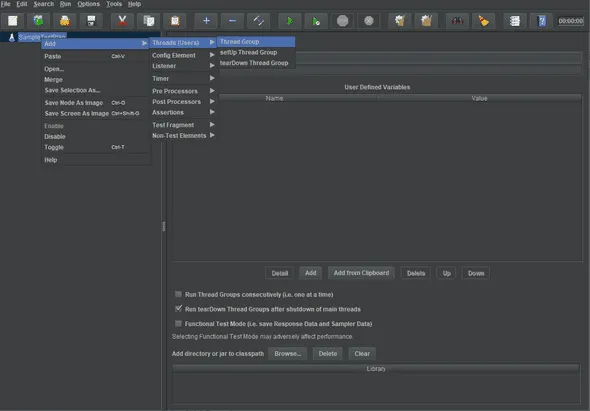Image resolution: width=590 pixels, height=411 pixels.
Task: Click the vertical split pane divider handle
Action: 164,226
